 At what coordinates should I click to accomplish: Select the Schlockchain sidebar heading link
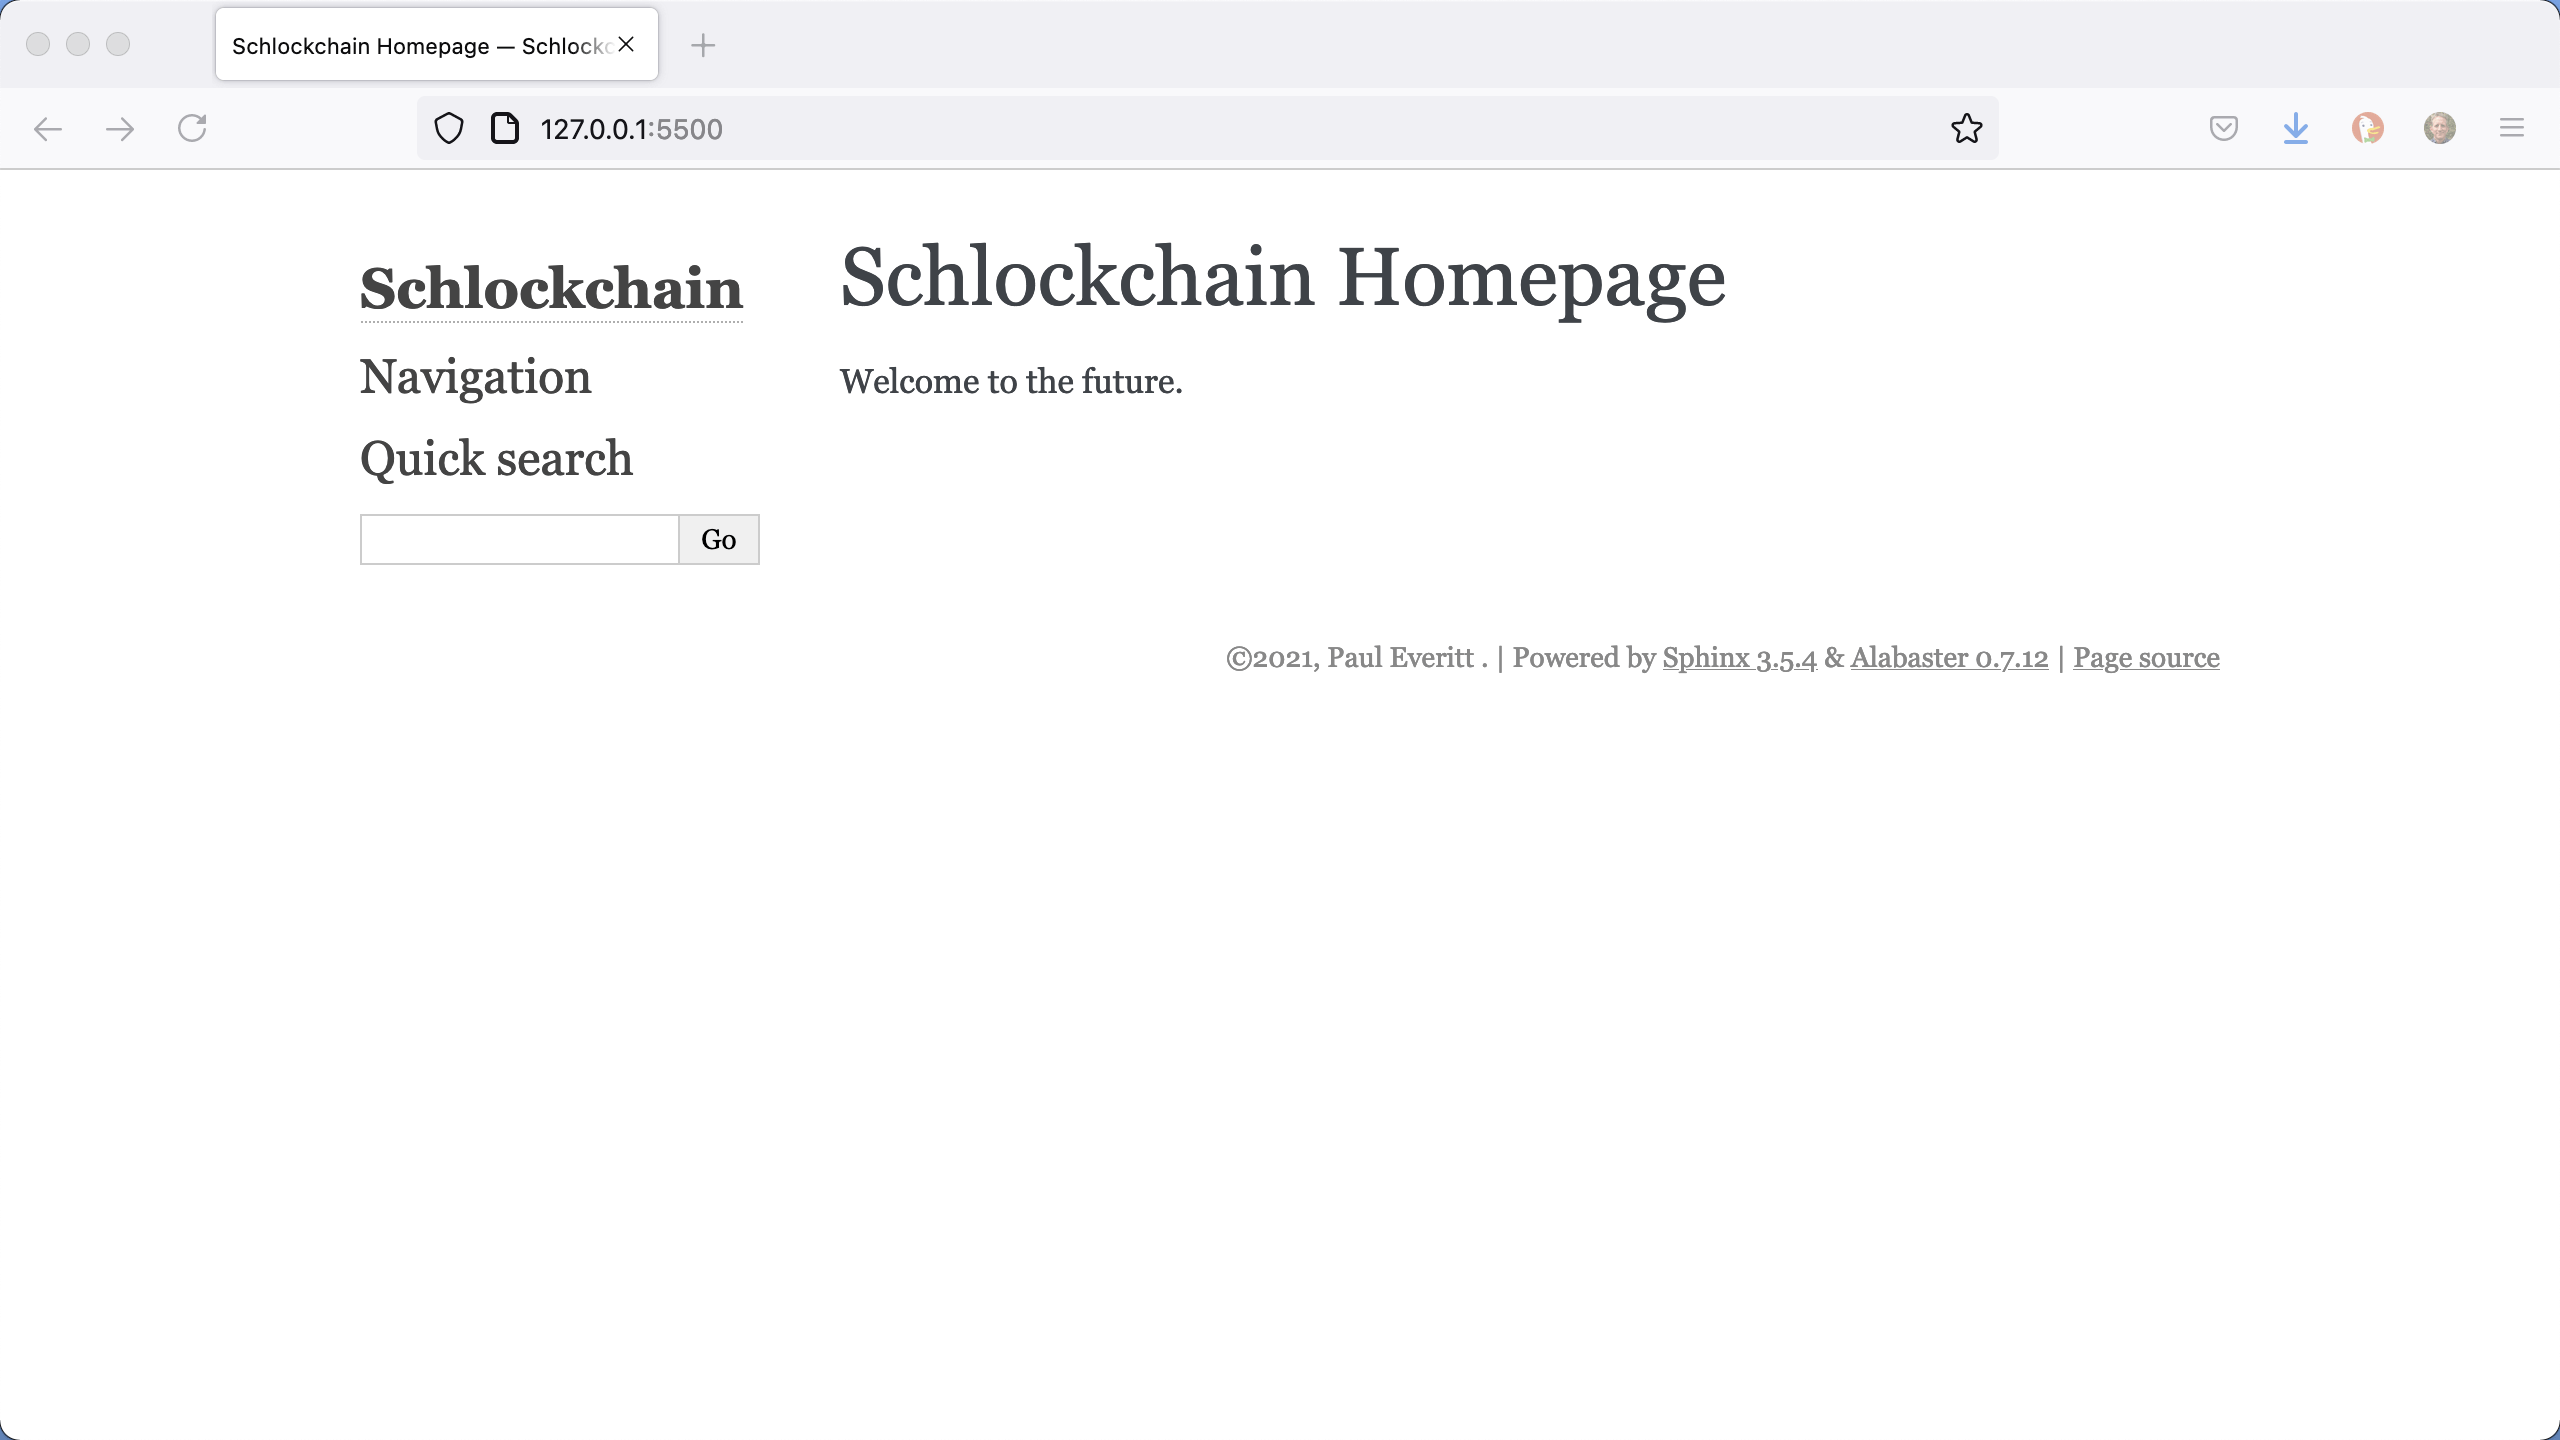tap(550, 288)
